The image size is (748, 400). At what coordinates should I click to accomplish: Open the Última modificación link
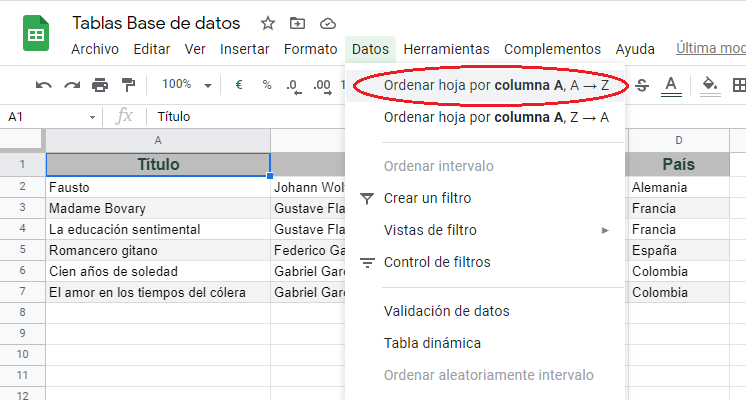tap(710, 48)
